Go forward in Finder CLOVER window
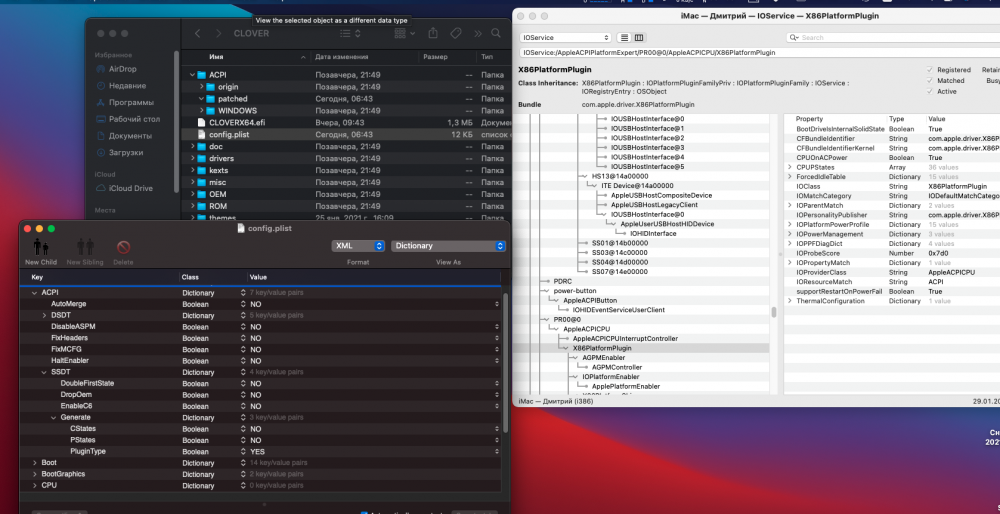 pos(219,33)
